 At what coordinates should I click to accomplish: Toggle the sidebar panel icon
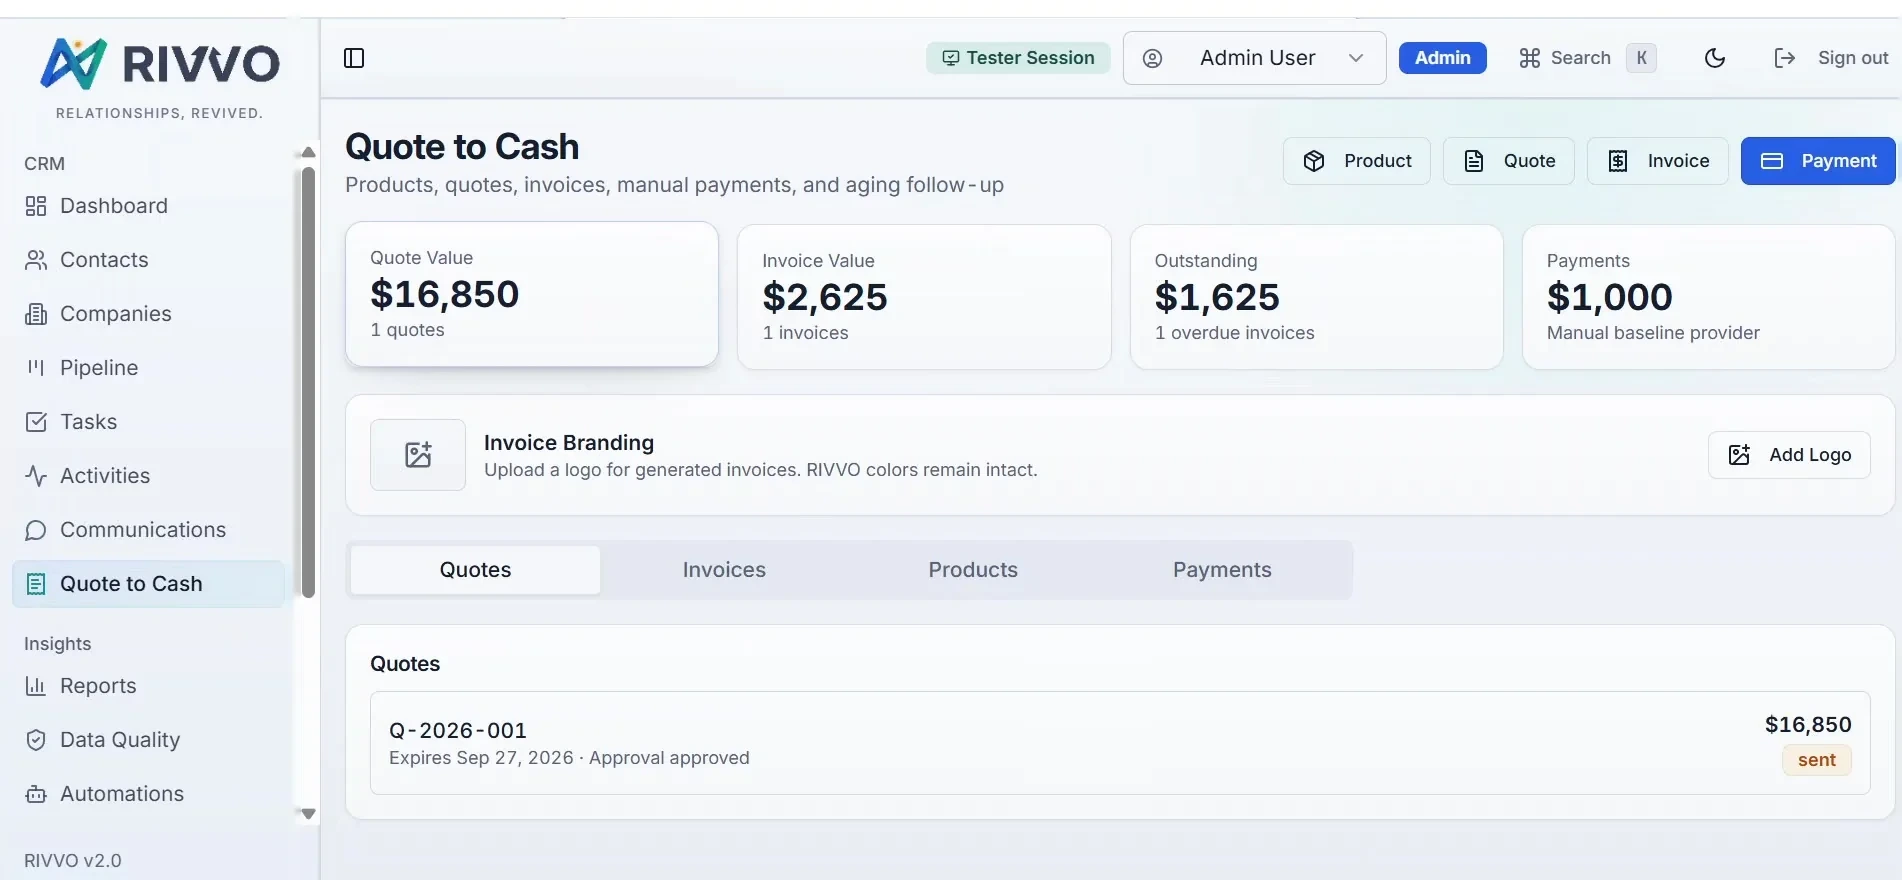pos(354,58)
